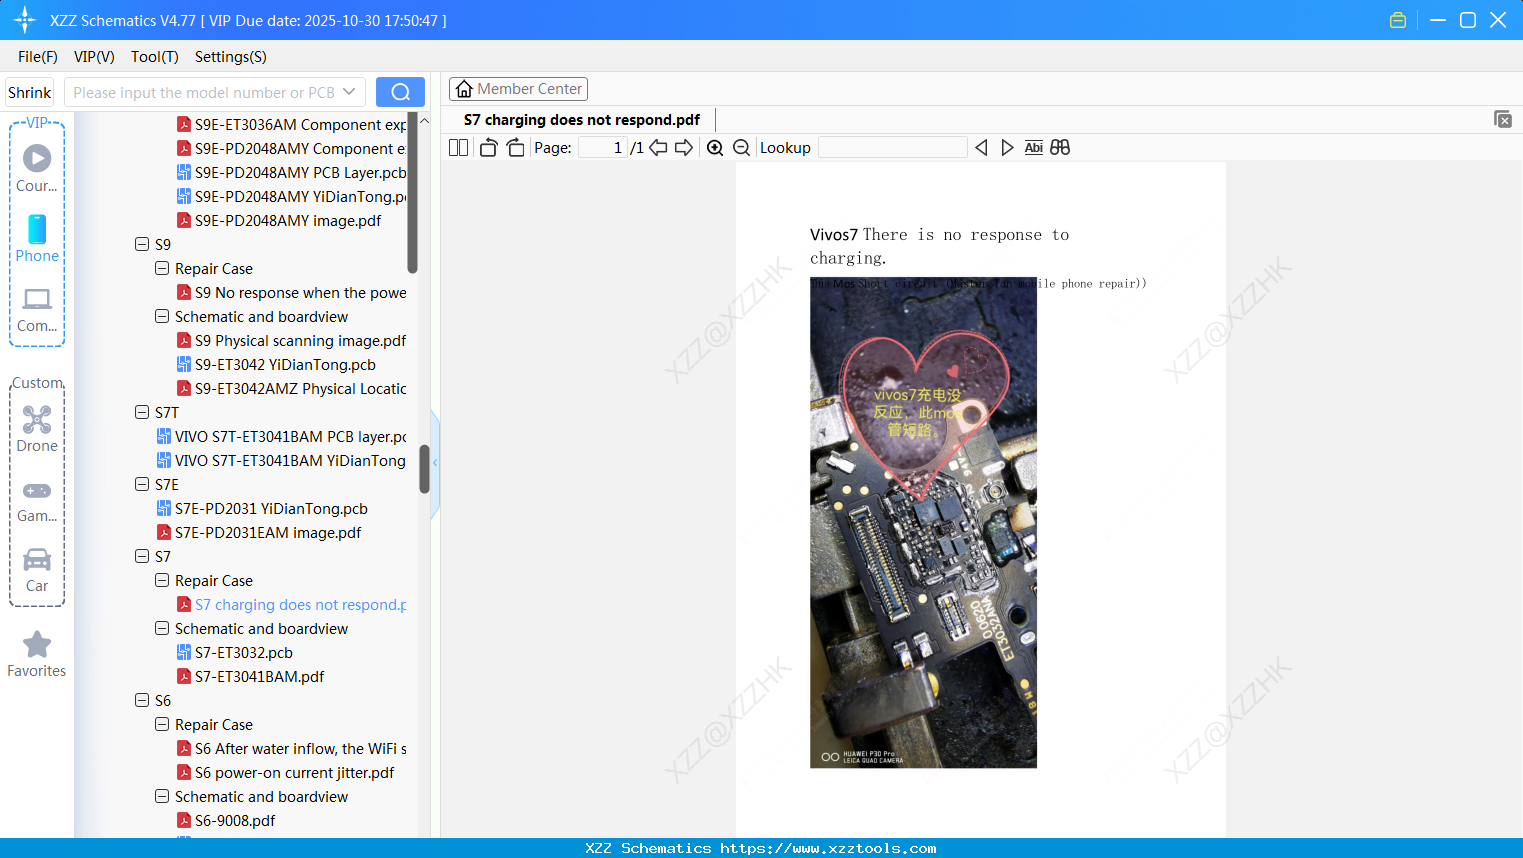
Task: Close the open PDF tab panel icon
Action: pyautogui.click(x=1502, y=119)
